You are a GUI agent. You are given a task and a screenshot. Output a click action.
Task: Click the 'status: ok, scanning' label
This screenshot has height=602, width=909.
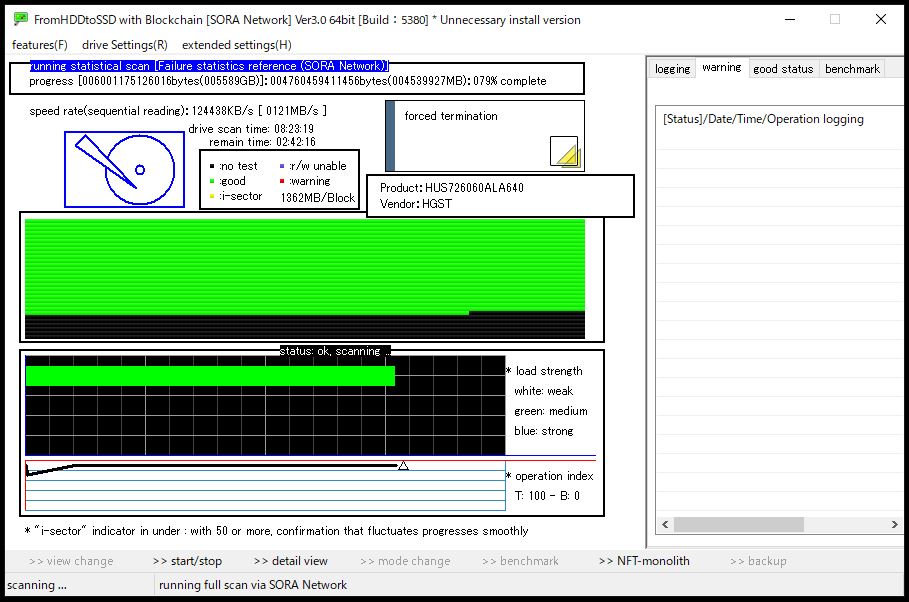[335, 351]
